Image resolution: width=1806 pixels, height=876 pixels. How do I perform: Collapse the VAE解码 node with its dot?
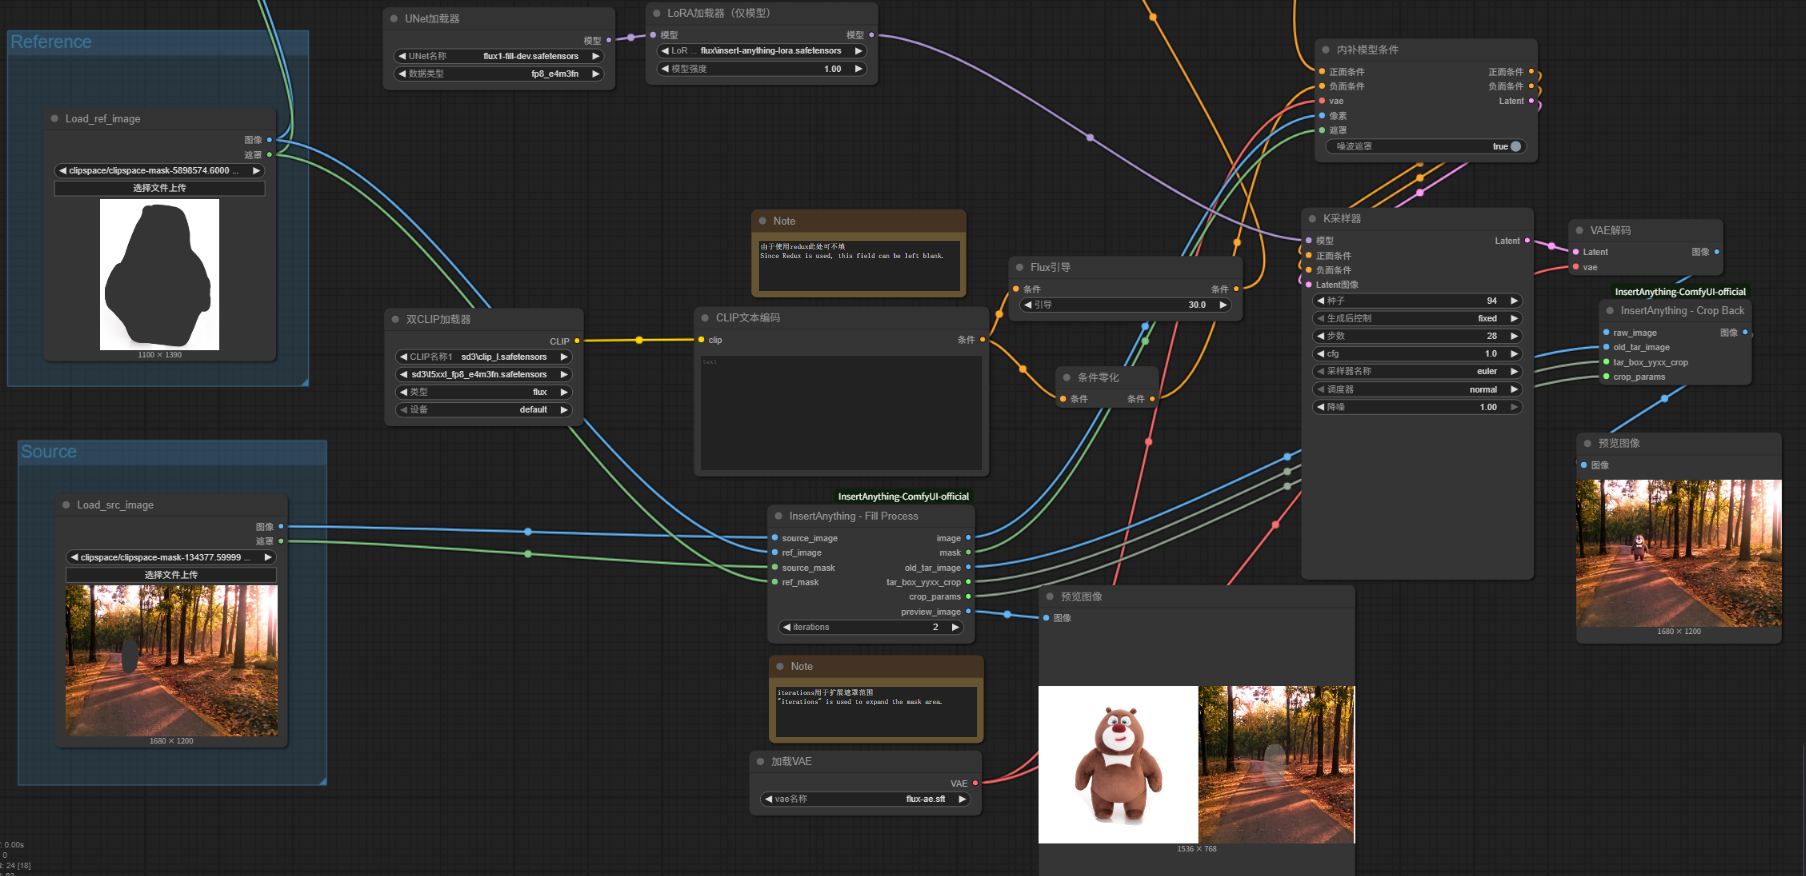1579,230
